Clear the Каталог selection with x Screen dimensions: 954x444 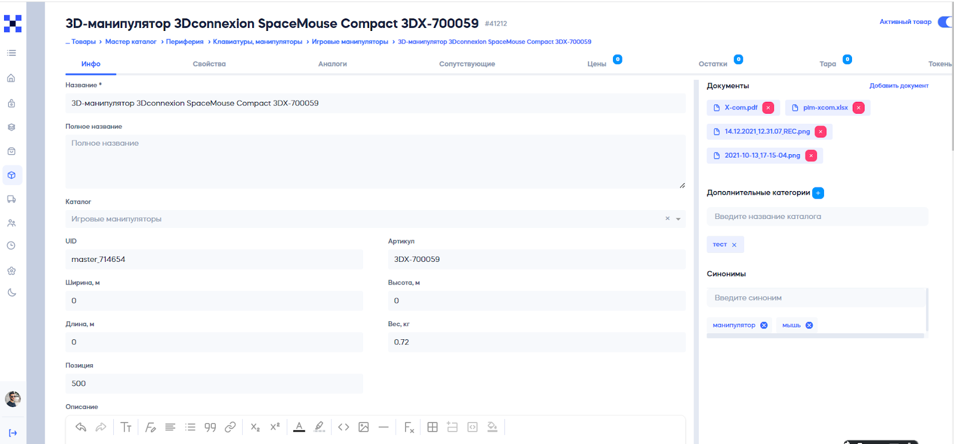[x=667, y=219]
